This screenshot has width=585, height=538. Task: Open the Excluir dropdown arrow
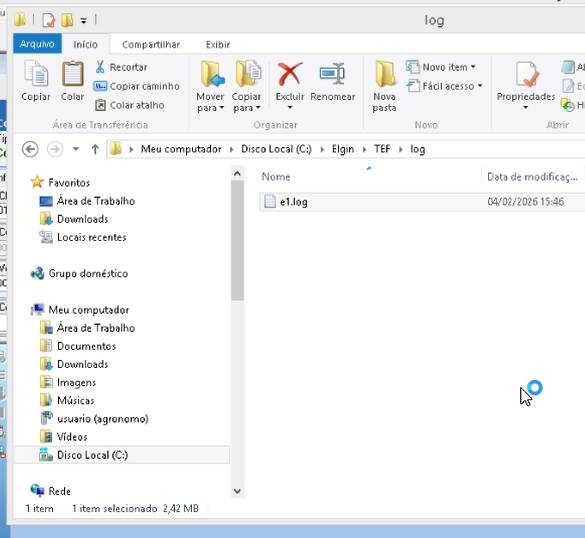point(290,108)
